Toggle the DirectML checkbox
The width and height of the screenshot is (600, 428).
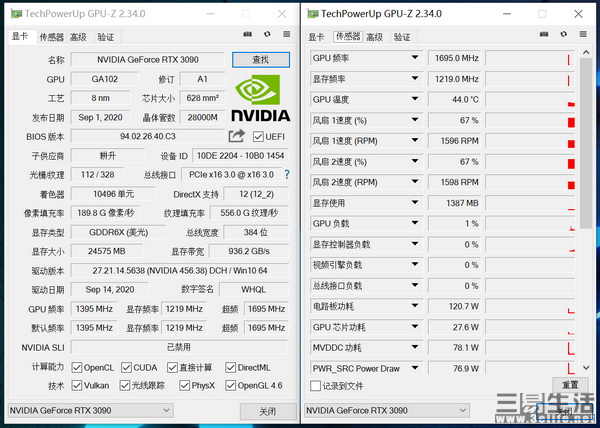point(230,368)
